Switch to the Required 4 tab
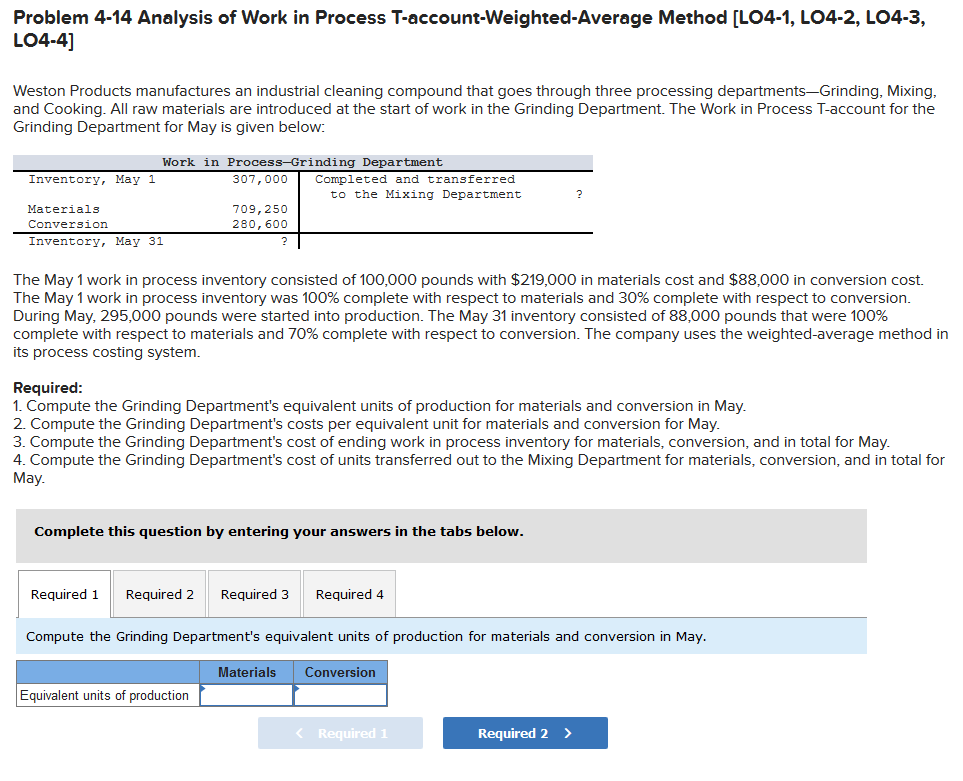 coord(348,593)
